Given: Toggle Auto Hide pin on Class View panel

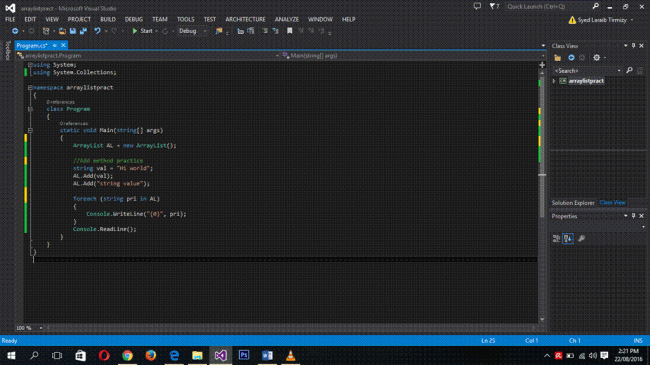Looking at the screenshot, I should click(633, 46).
